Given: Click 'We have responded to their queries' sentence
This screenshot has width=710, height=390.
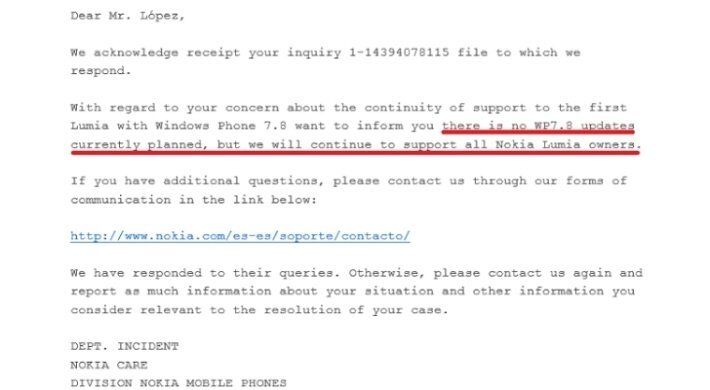Looking at the screenshot, I should coord(205,273).
